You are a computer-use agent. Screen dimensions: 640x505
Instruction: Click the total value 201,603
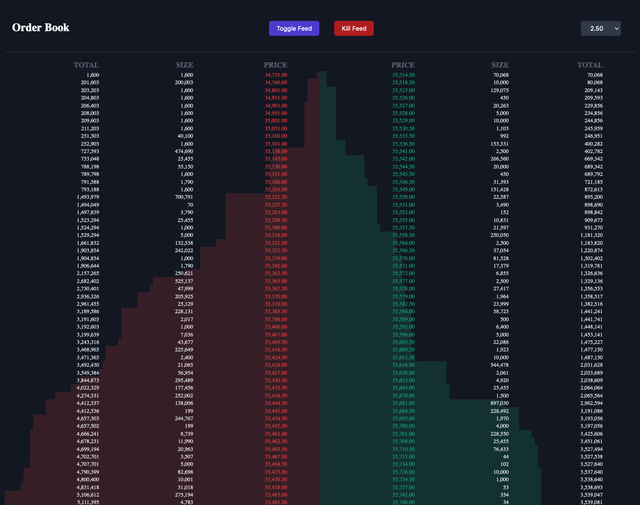click(x=90, y=82)
